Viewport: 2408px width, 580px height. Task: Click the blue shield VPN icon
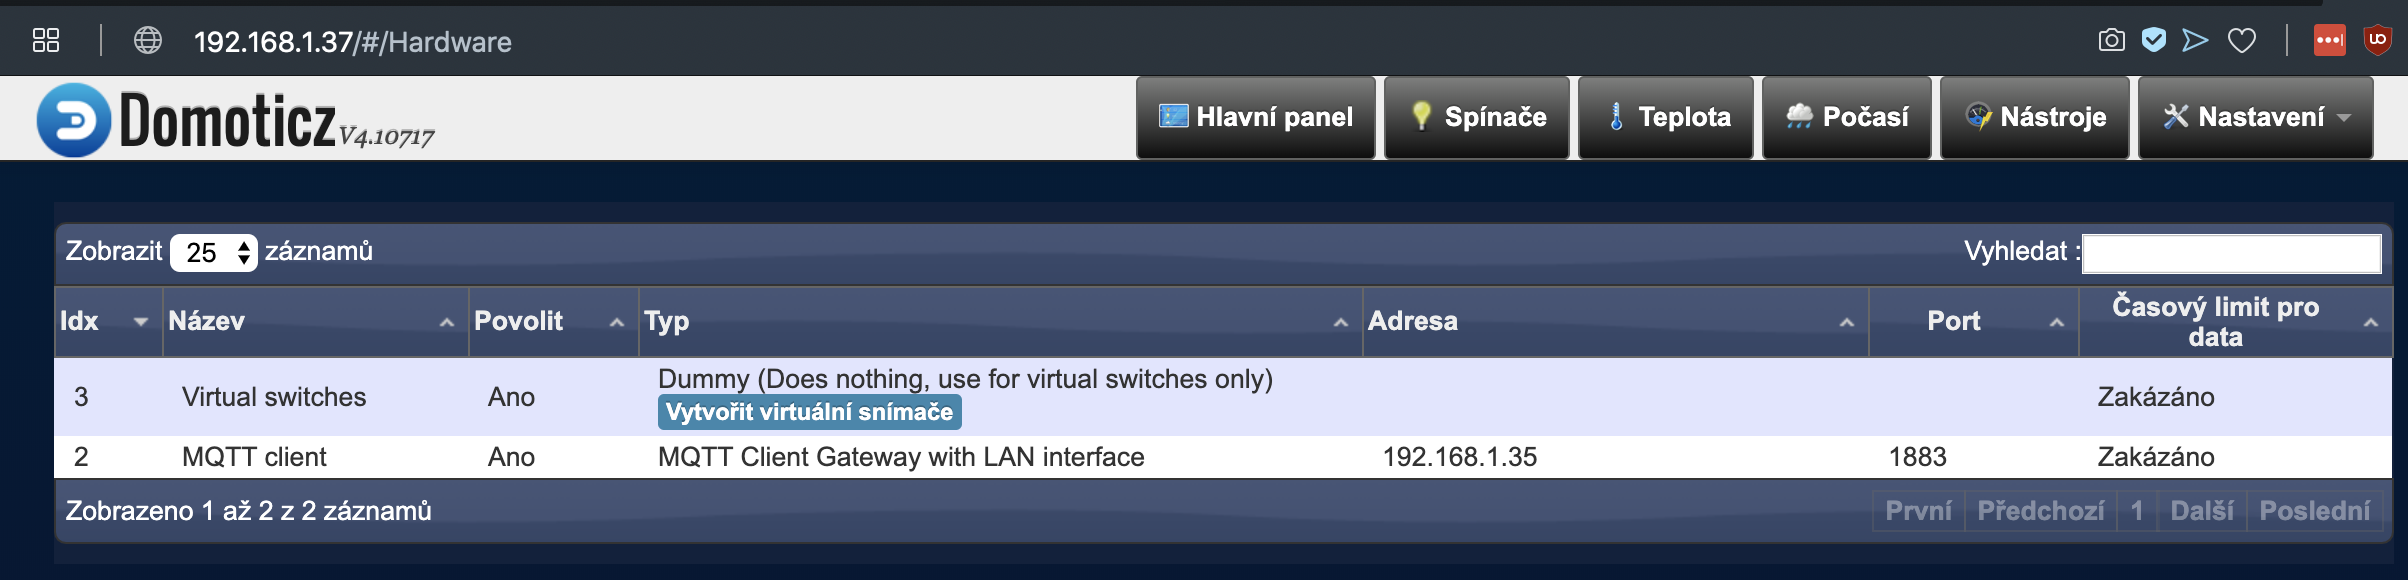coord(2153,41)
